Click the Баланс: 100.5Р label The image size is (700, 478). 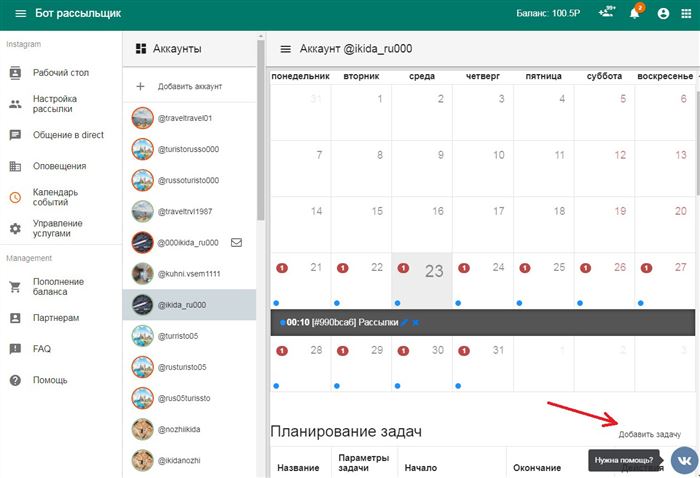[548, 13]
